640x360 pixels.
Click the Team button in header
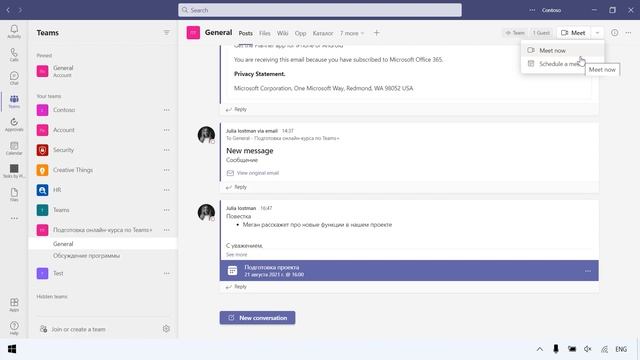point(515,33)
